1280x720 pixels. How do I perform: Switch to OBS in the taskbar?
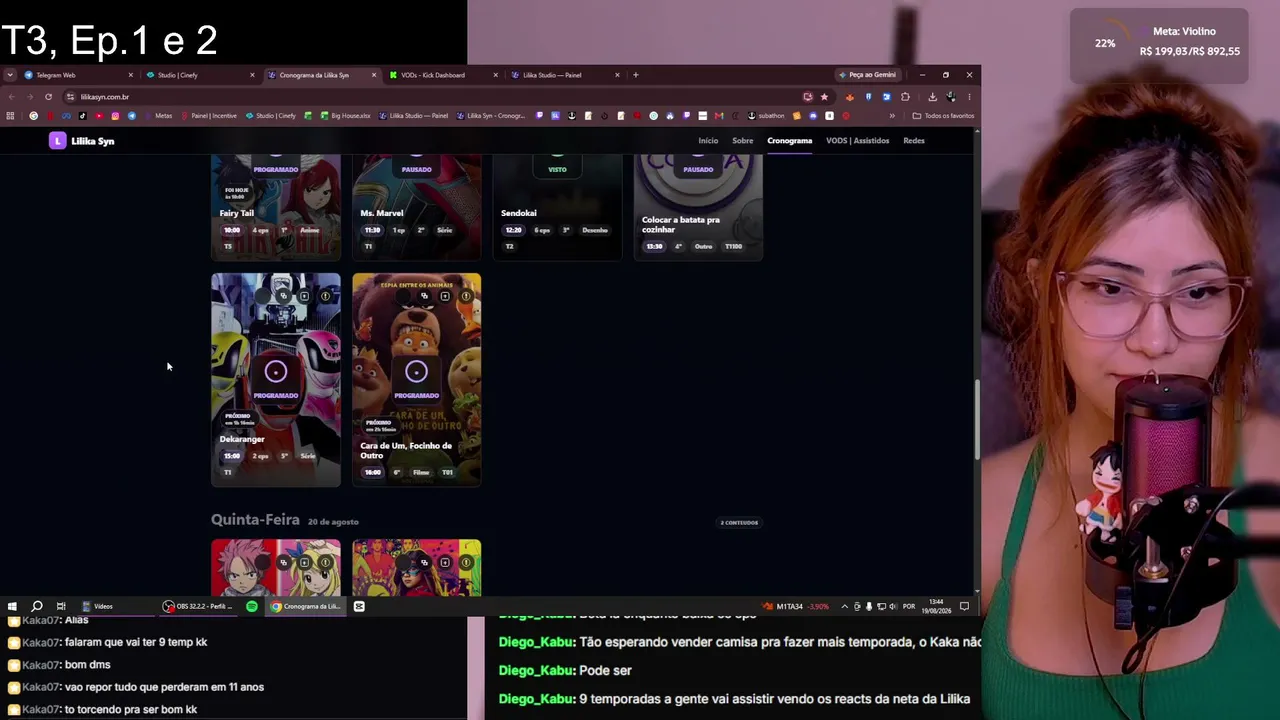200,606
